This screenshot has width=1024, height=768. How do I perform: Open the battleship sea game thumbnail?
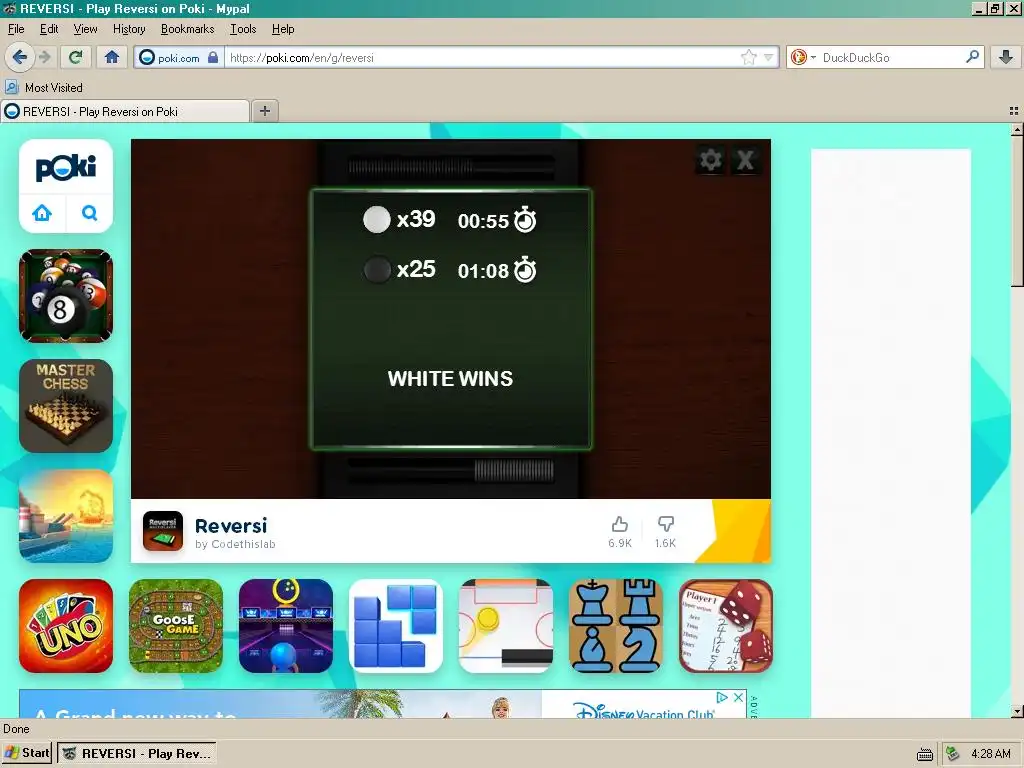pyautogui.click(x=66, y=516)
